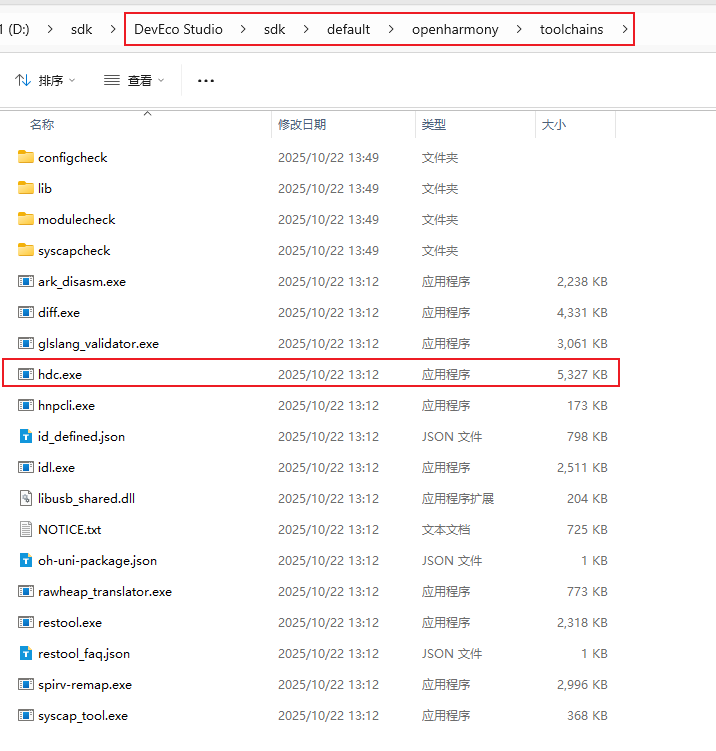Click the 应用程序扩展 type of libusb_shared.dll
This screenshot has width=716, height=751.
(457, 499)
